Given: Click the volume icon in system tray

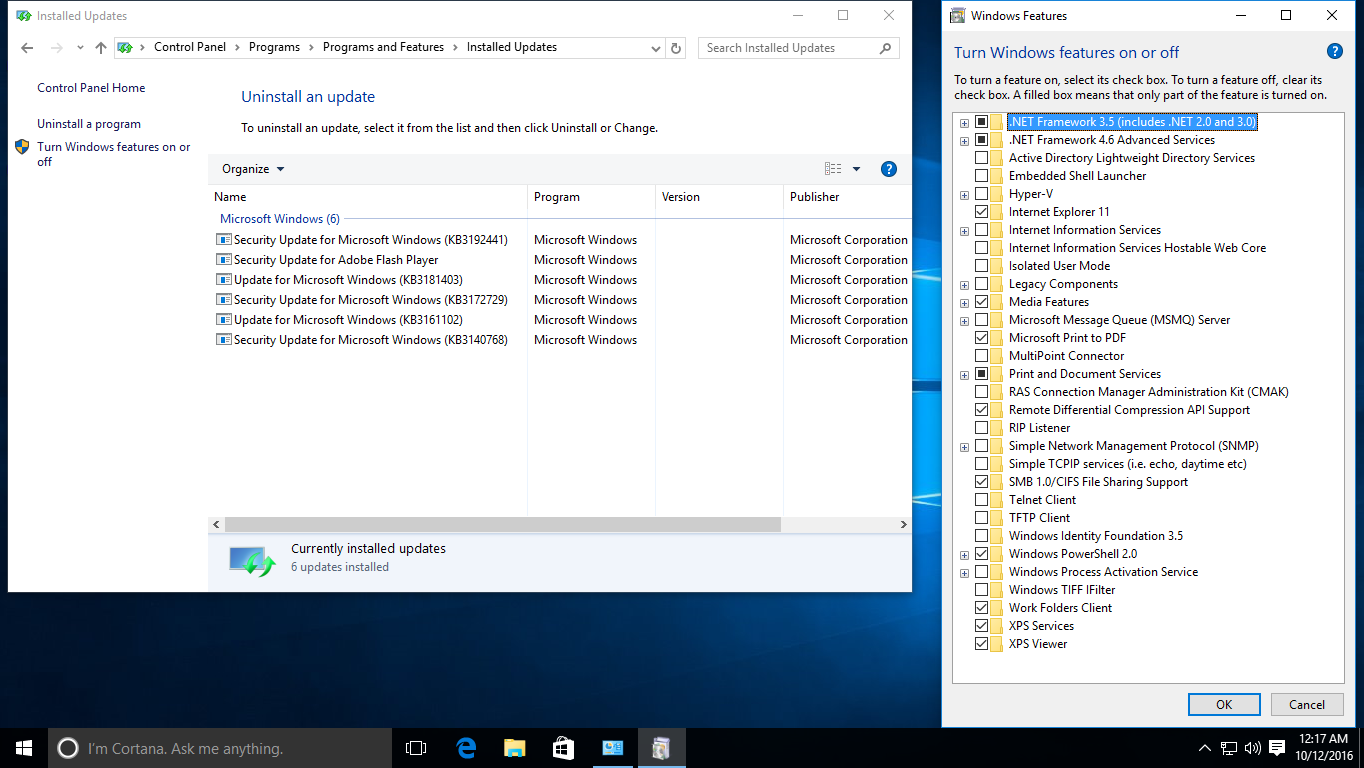Looking at the screenshot, I should pos(1253,748).
